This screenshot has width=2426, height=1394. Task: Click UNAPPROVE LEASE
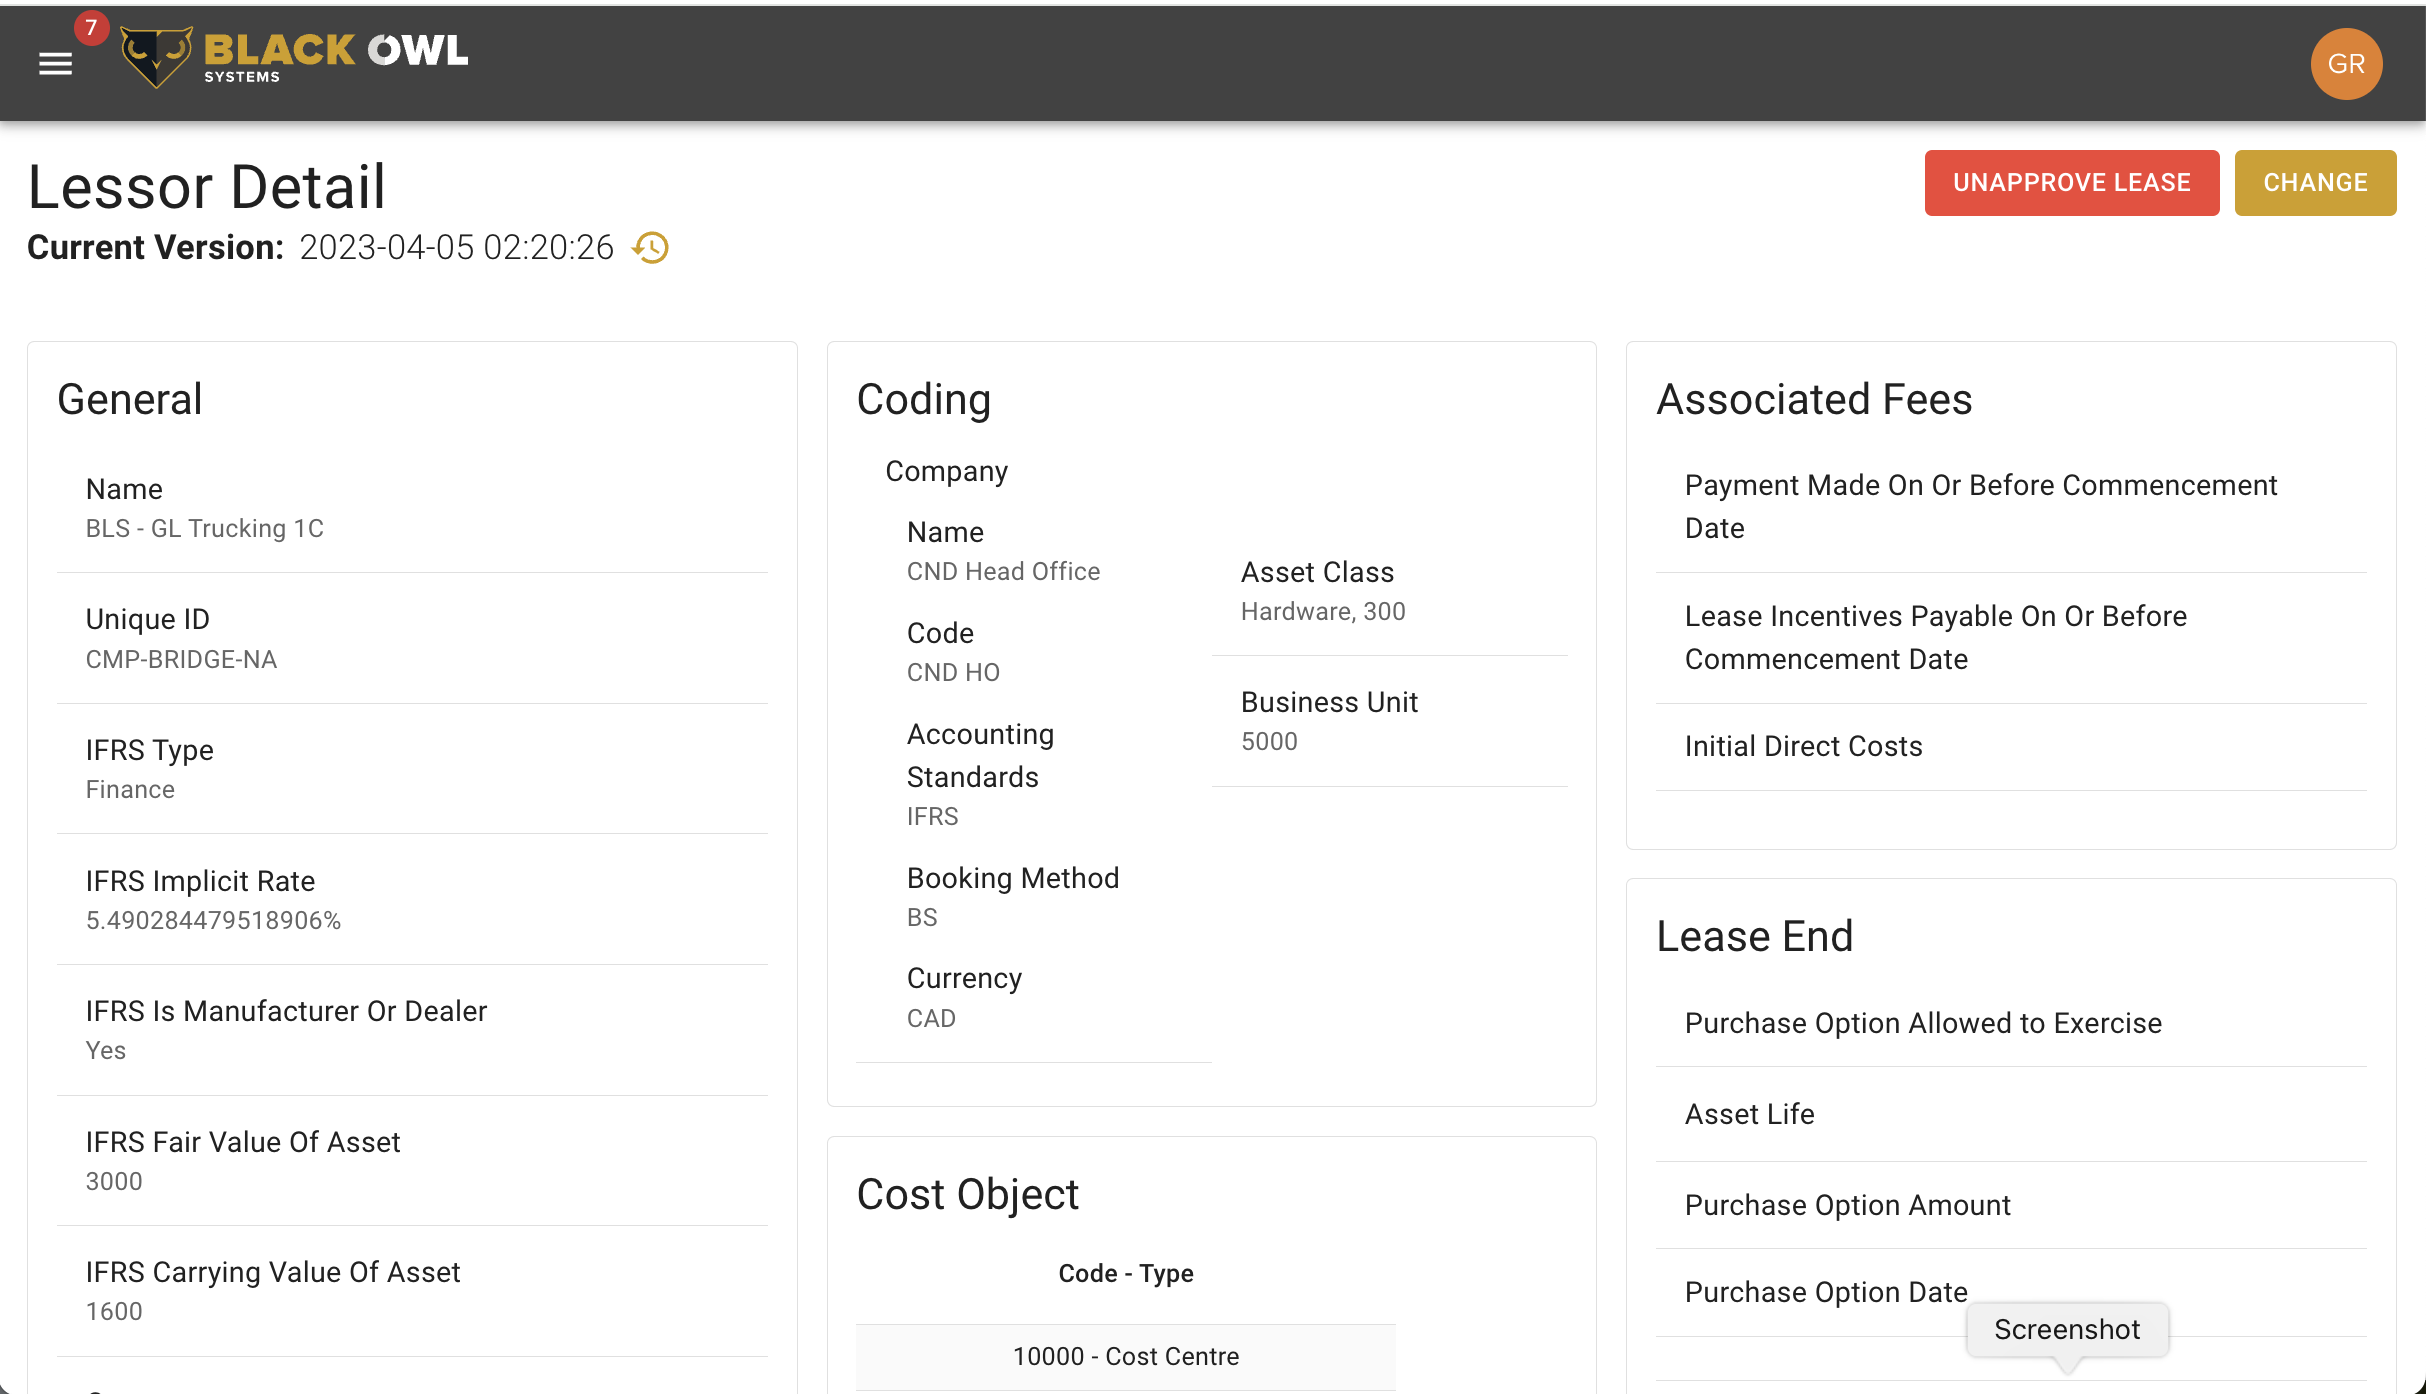pos(2071,182)
